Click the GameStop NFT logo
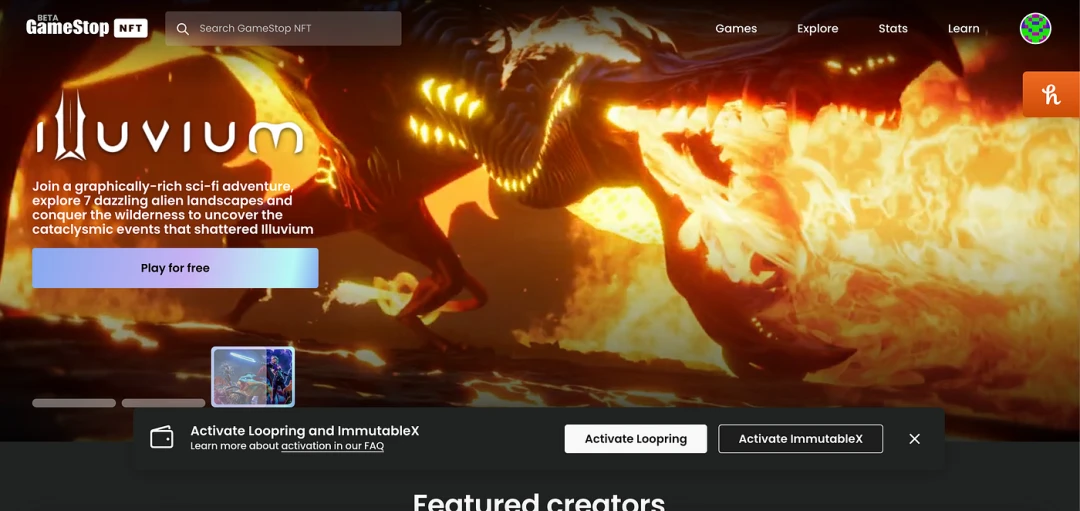This screenshot has width=1080, height=511. click(87, 27)
